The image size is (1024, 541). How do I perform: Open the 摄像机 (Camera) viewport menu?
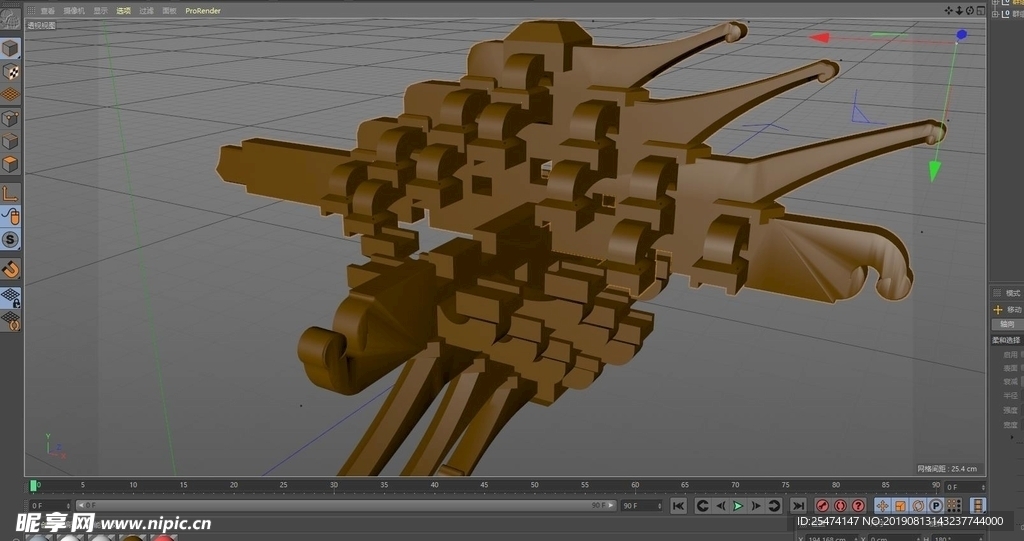click(x=74, y=11)
